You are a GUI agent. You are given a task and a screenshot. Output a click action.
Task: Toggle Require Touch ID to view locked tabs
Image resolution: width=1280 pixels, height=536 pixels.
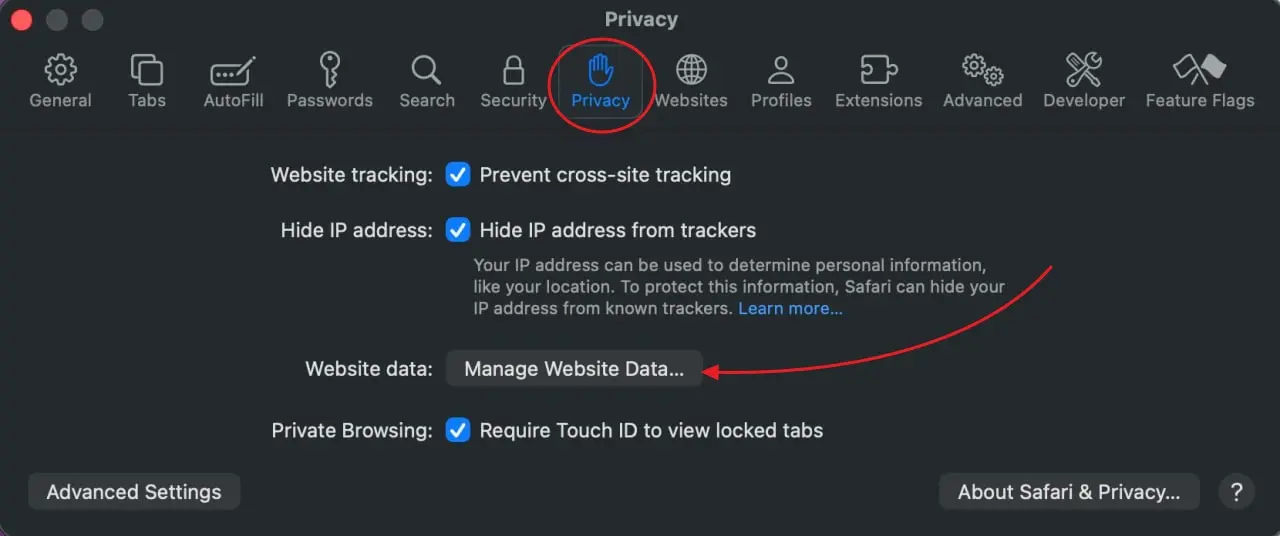click(x=458, y=431)
